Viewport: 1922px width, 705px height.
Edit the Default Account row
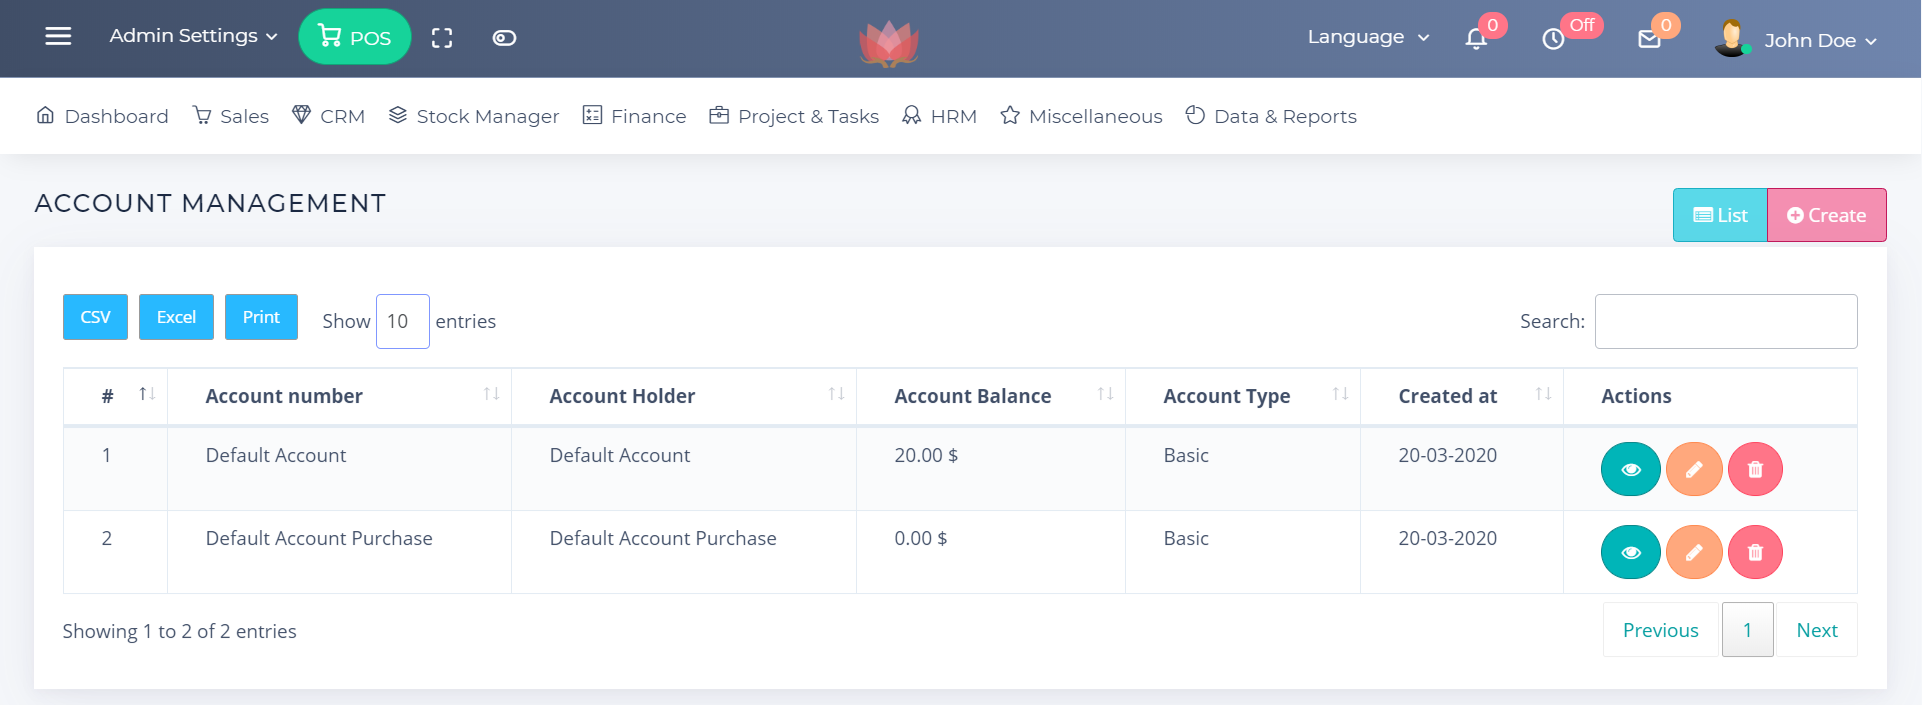point(1693,469)
